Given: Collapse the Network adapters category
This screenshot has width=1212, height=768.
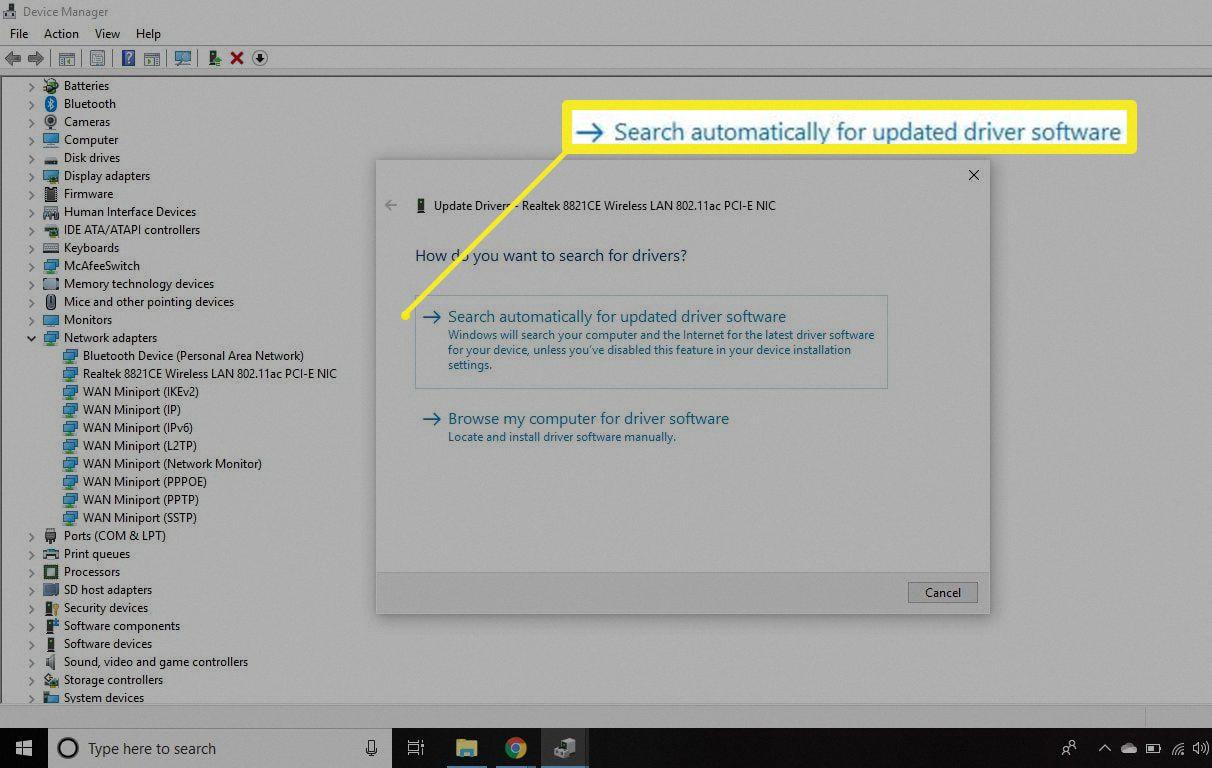Looking at the screenshot, I should pyautogui.click(x=32, y=338).
